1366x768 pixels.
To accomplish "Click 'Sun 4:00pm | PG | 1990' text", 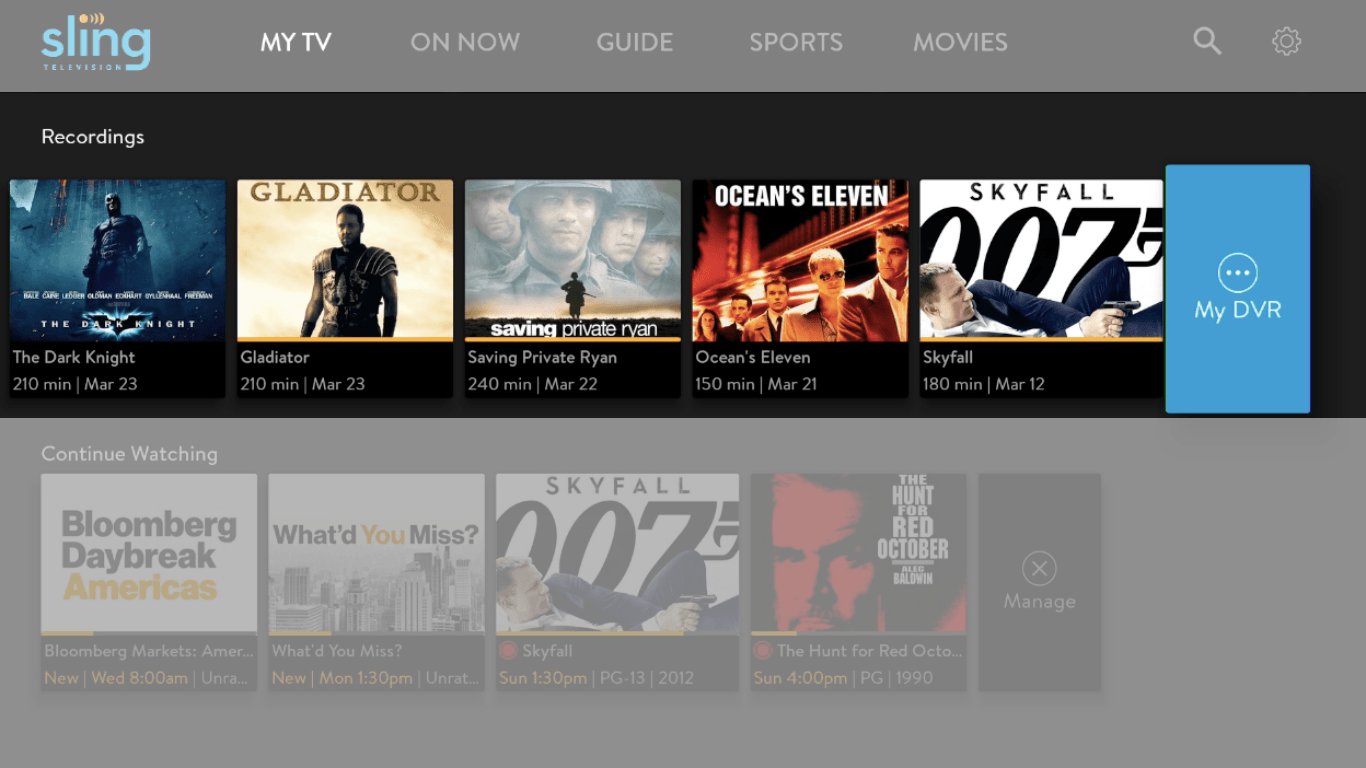I will 843,678.
